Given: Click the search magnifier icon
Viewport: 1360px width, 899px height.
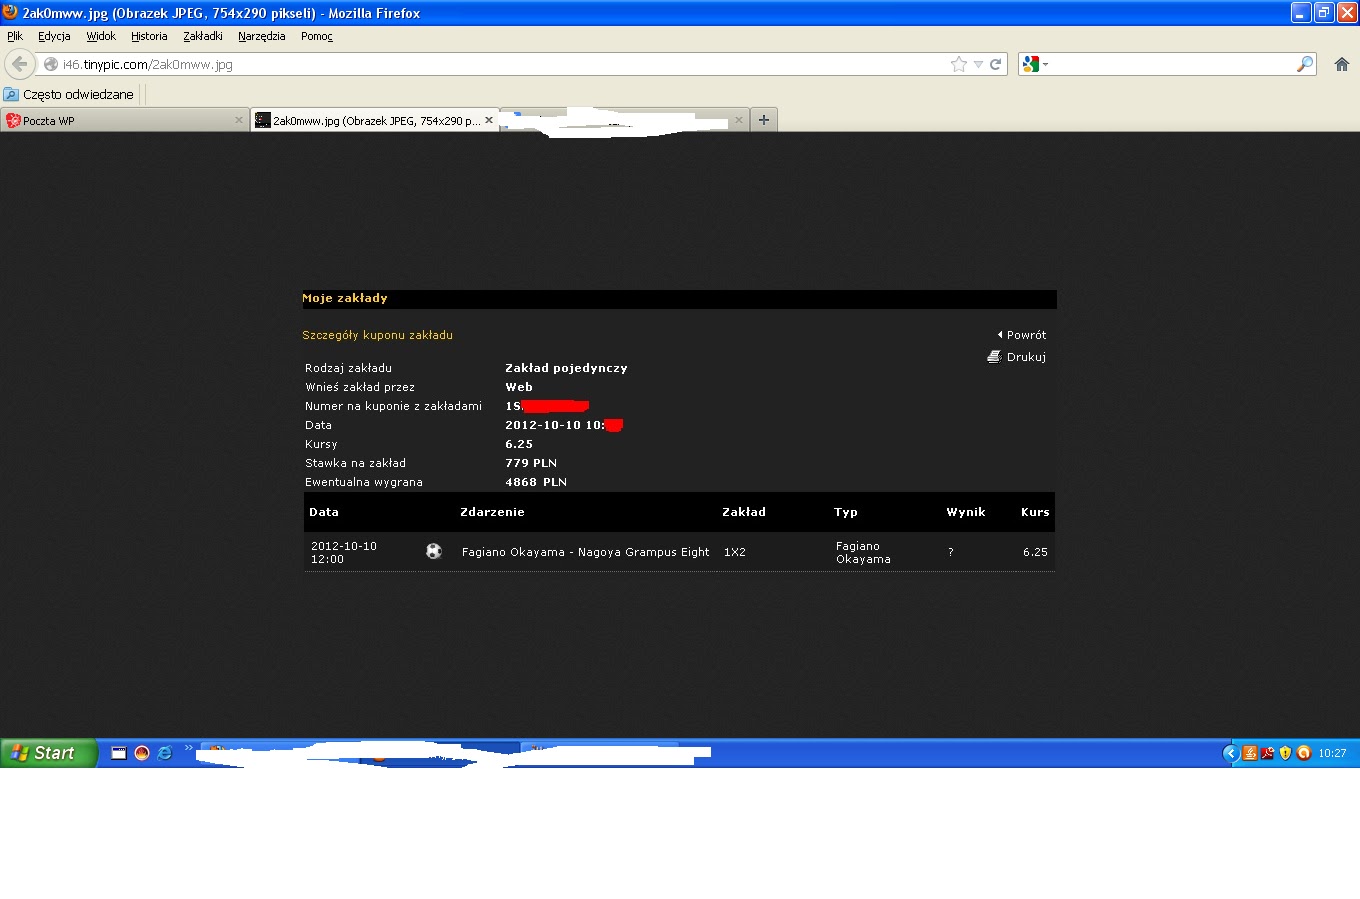Looking at the screenshot, I should pos(1305,64).
